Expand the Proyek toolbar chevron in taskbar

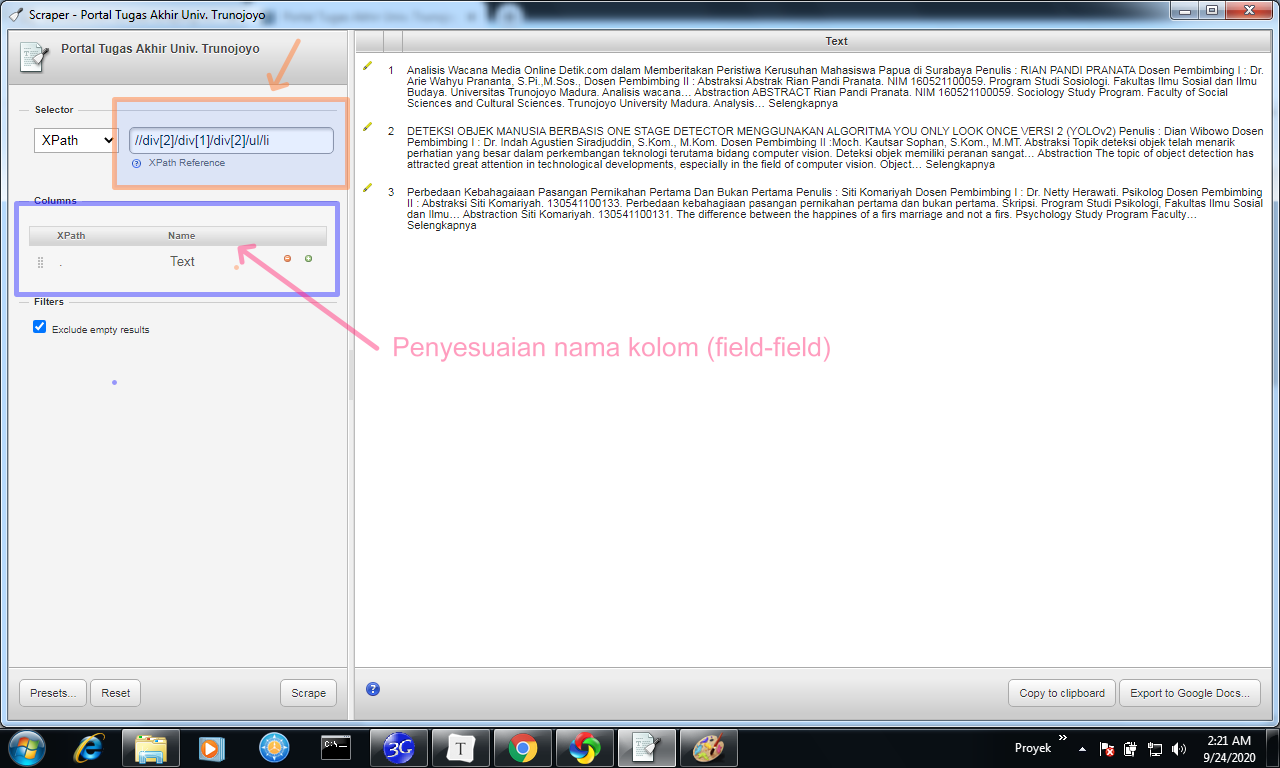click(x=1062, y=738)
